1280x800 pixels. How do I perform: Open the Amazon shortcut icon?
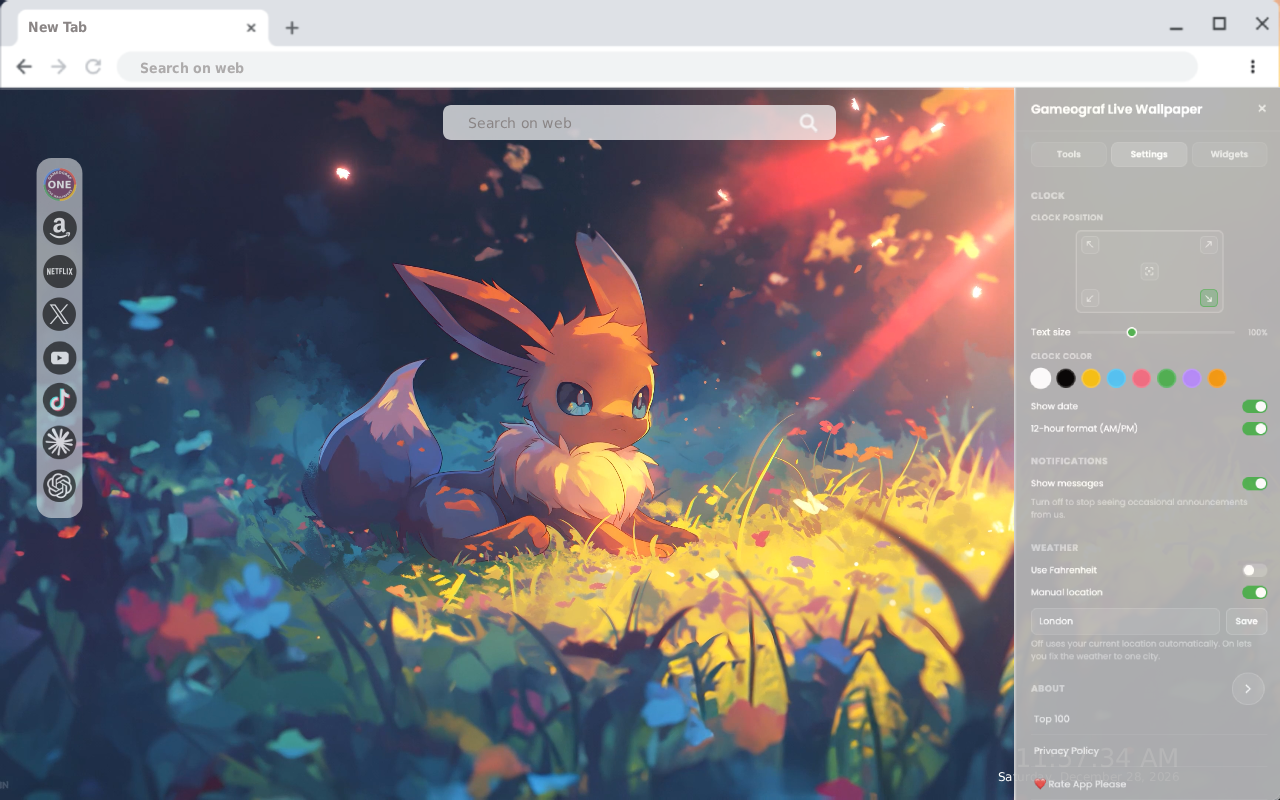point(60,228)
